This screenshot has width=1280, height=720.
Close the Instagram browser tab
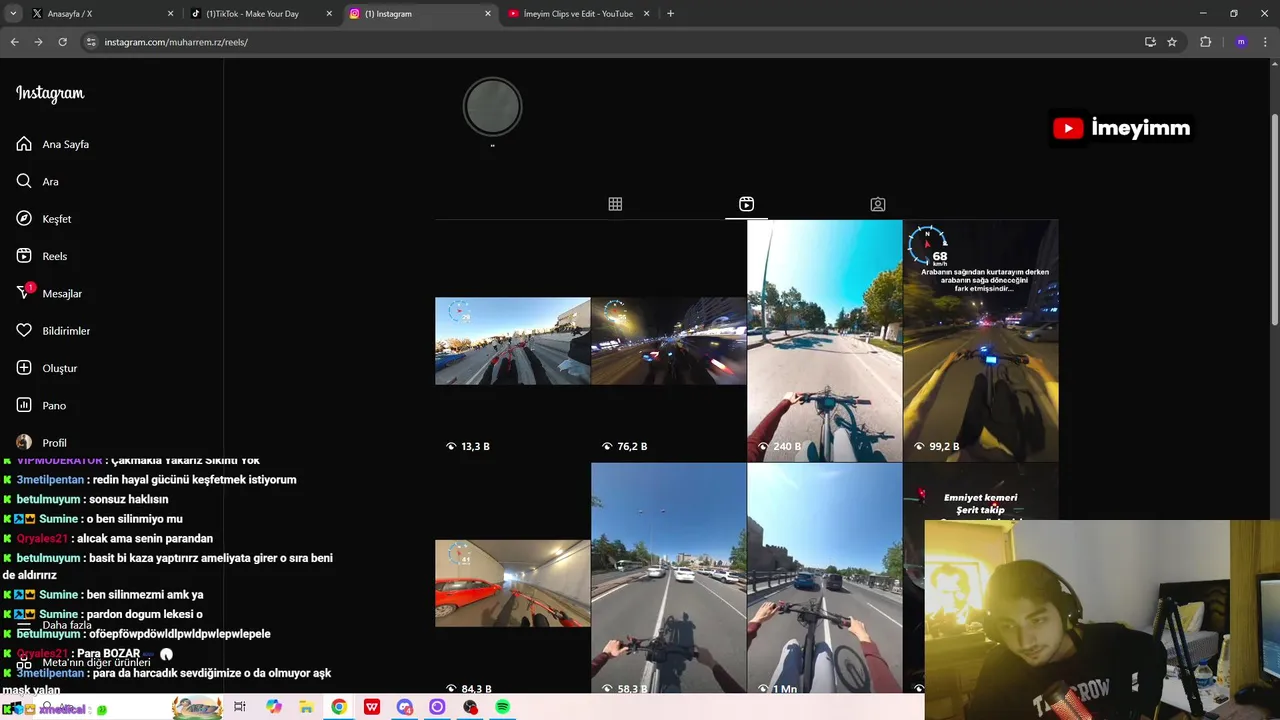(488, 14)
